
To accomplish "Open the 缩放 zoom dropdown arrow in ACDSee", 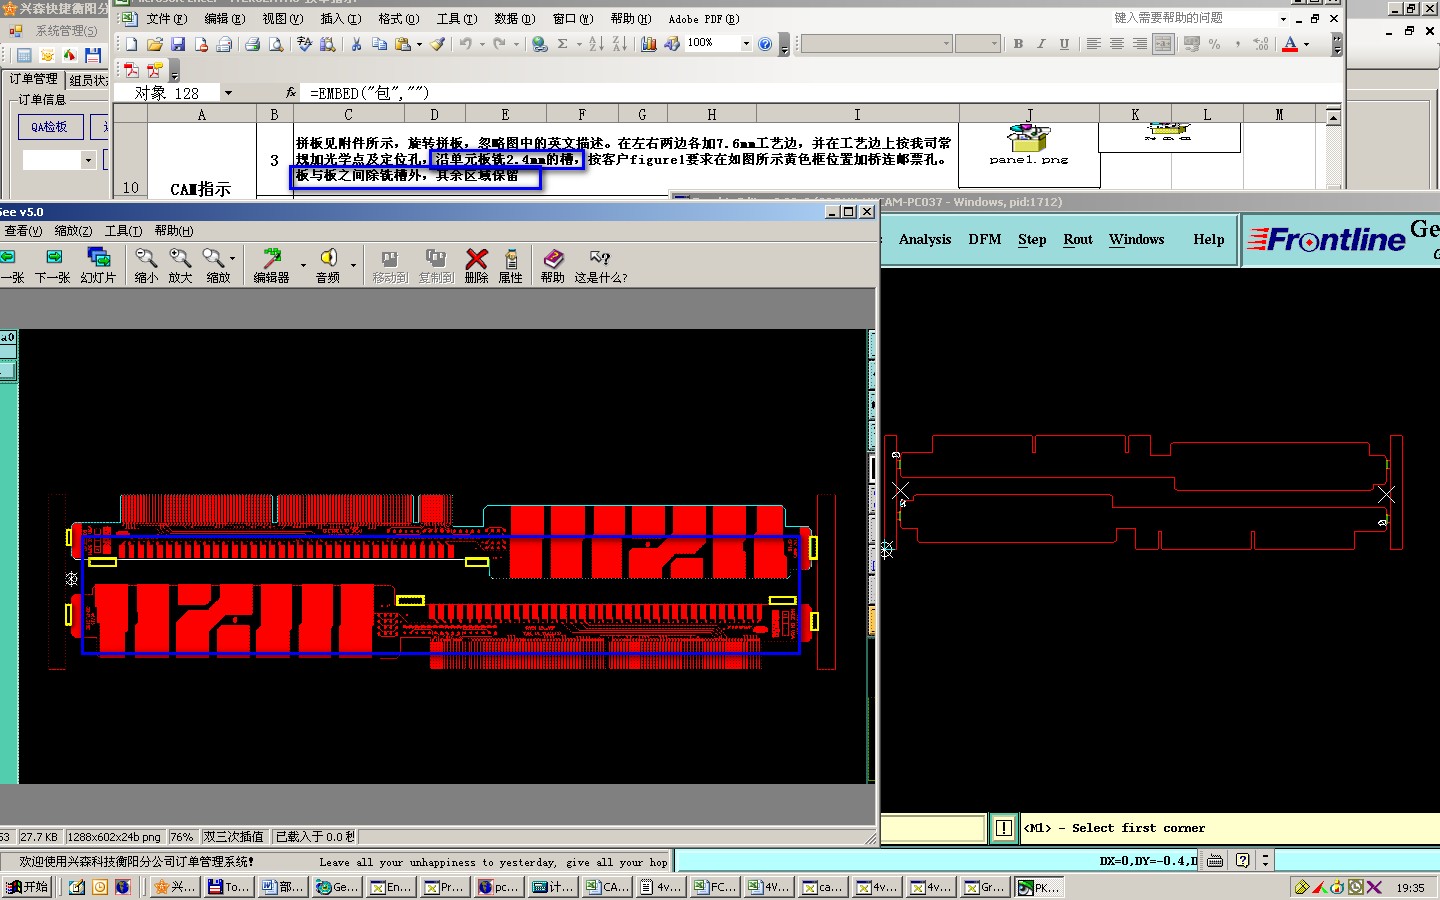I will [x=233, y=259].
